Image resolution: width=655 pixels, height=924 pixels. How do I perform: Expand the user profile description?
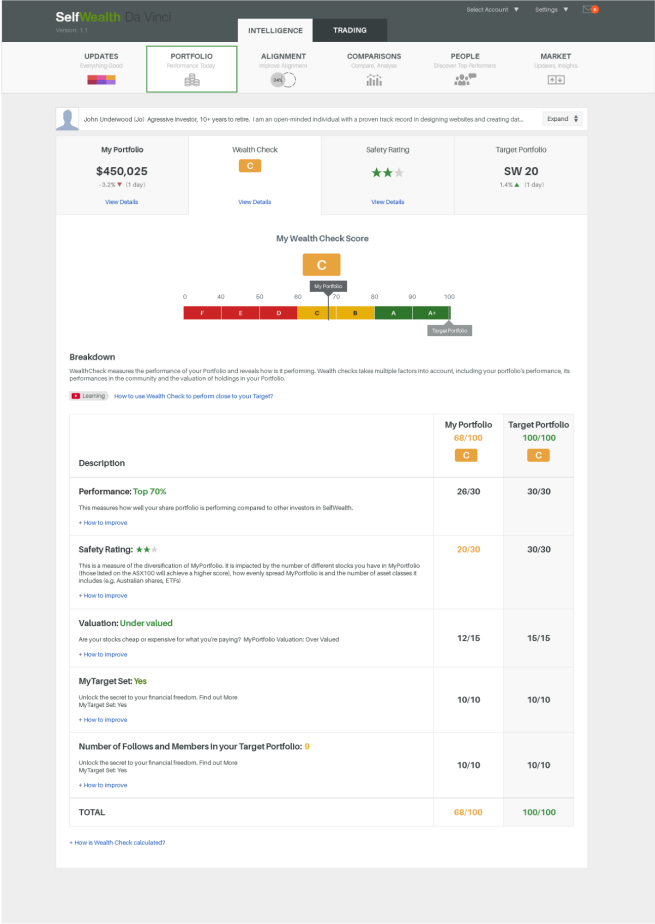click(561, 119)
